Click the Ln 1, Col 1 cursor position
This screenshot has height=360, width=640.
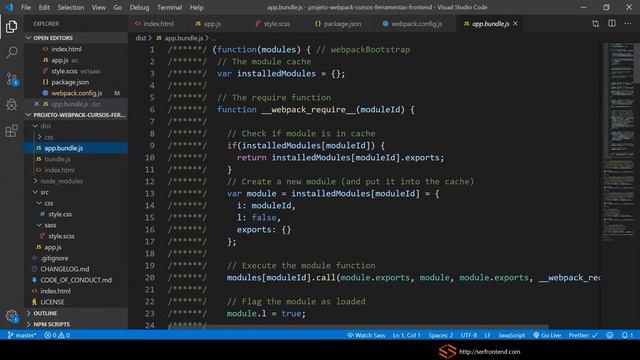(x=406, y=335)
